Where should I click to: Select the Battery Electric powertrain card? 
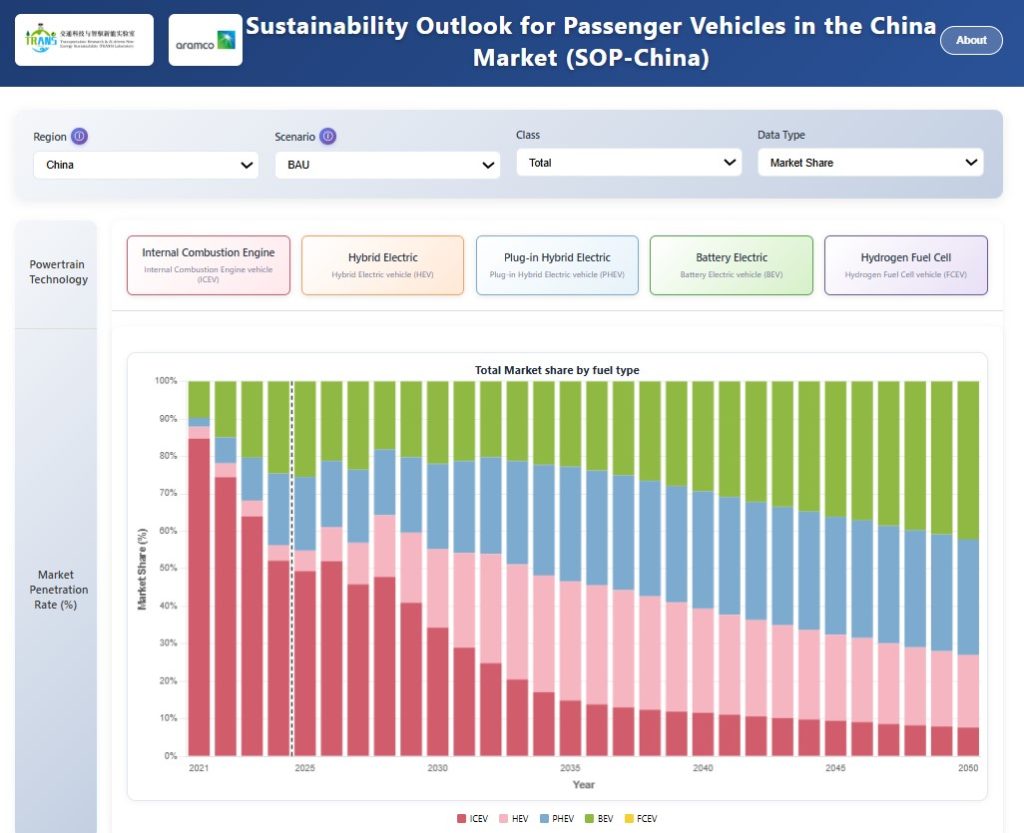click(732, 265)
